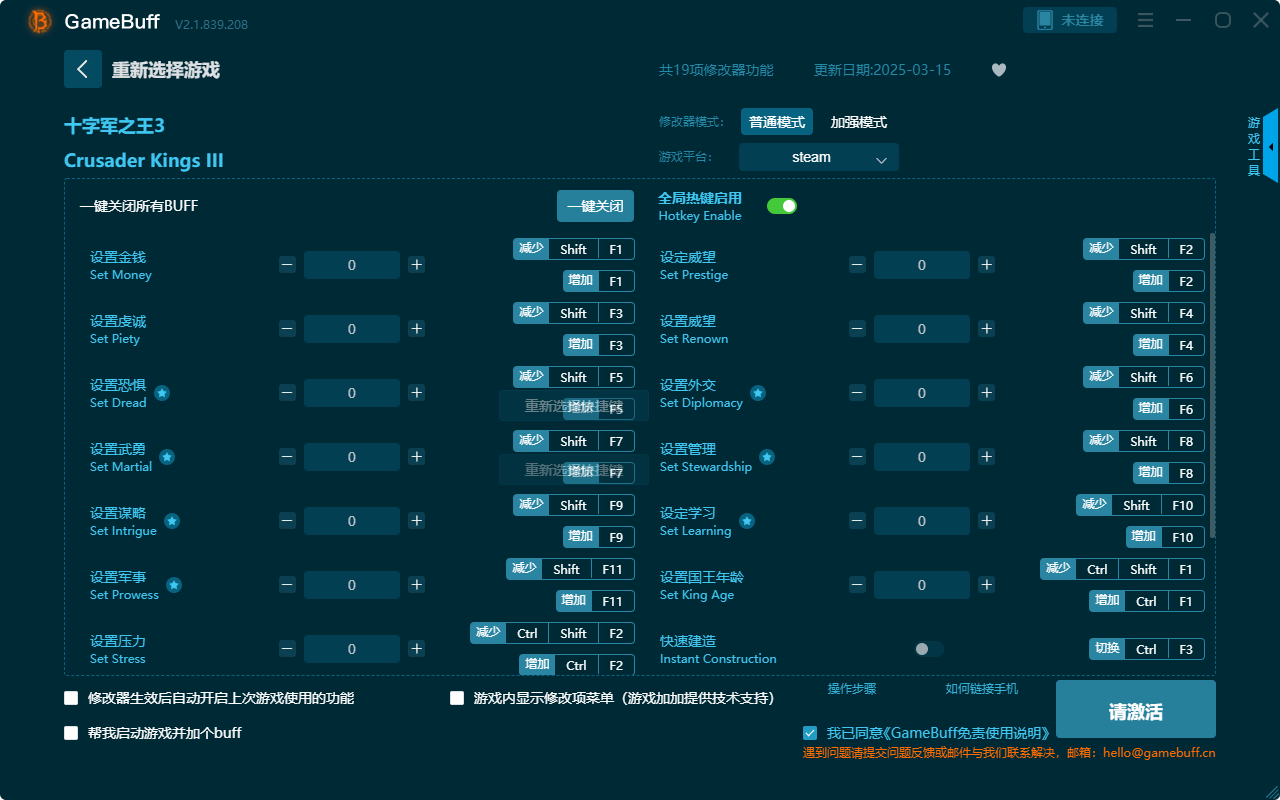Click the star icon next to Set Martial
The image size is (1280, 800).
[x=166, y=458]
